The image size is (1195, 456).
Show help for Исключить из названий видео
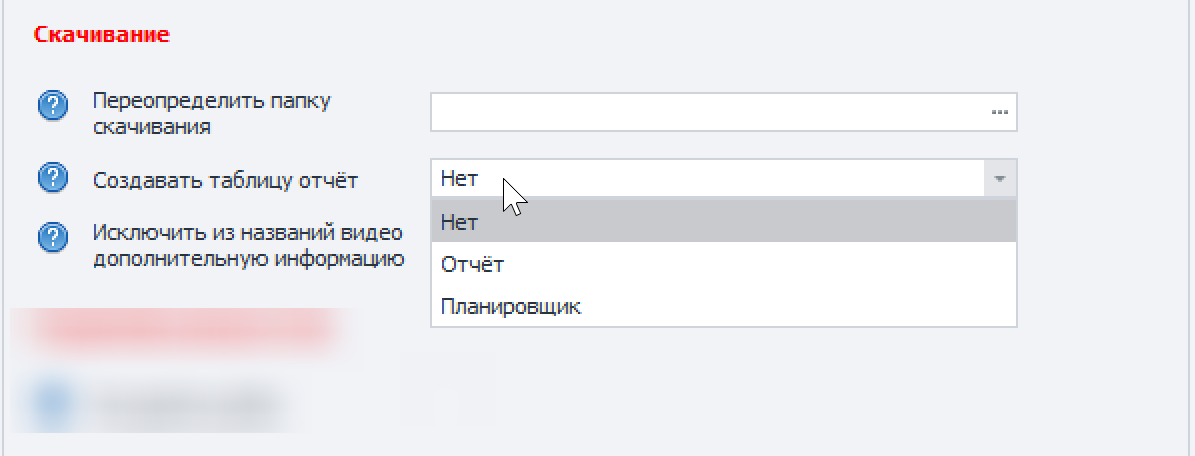52,238
